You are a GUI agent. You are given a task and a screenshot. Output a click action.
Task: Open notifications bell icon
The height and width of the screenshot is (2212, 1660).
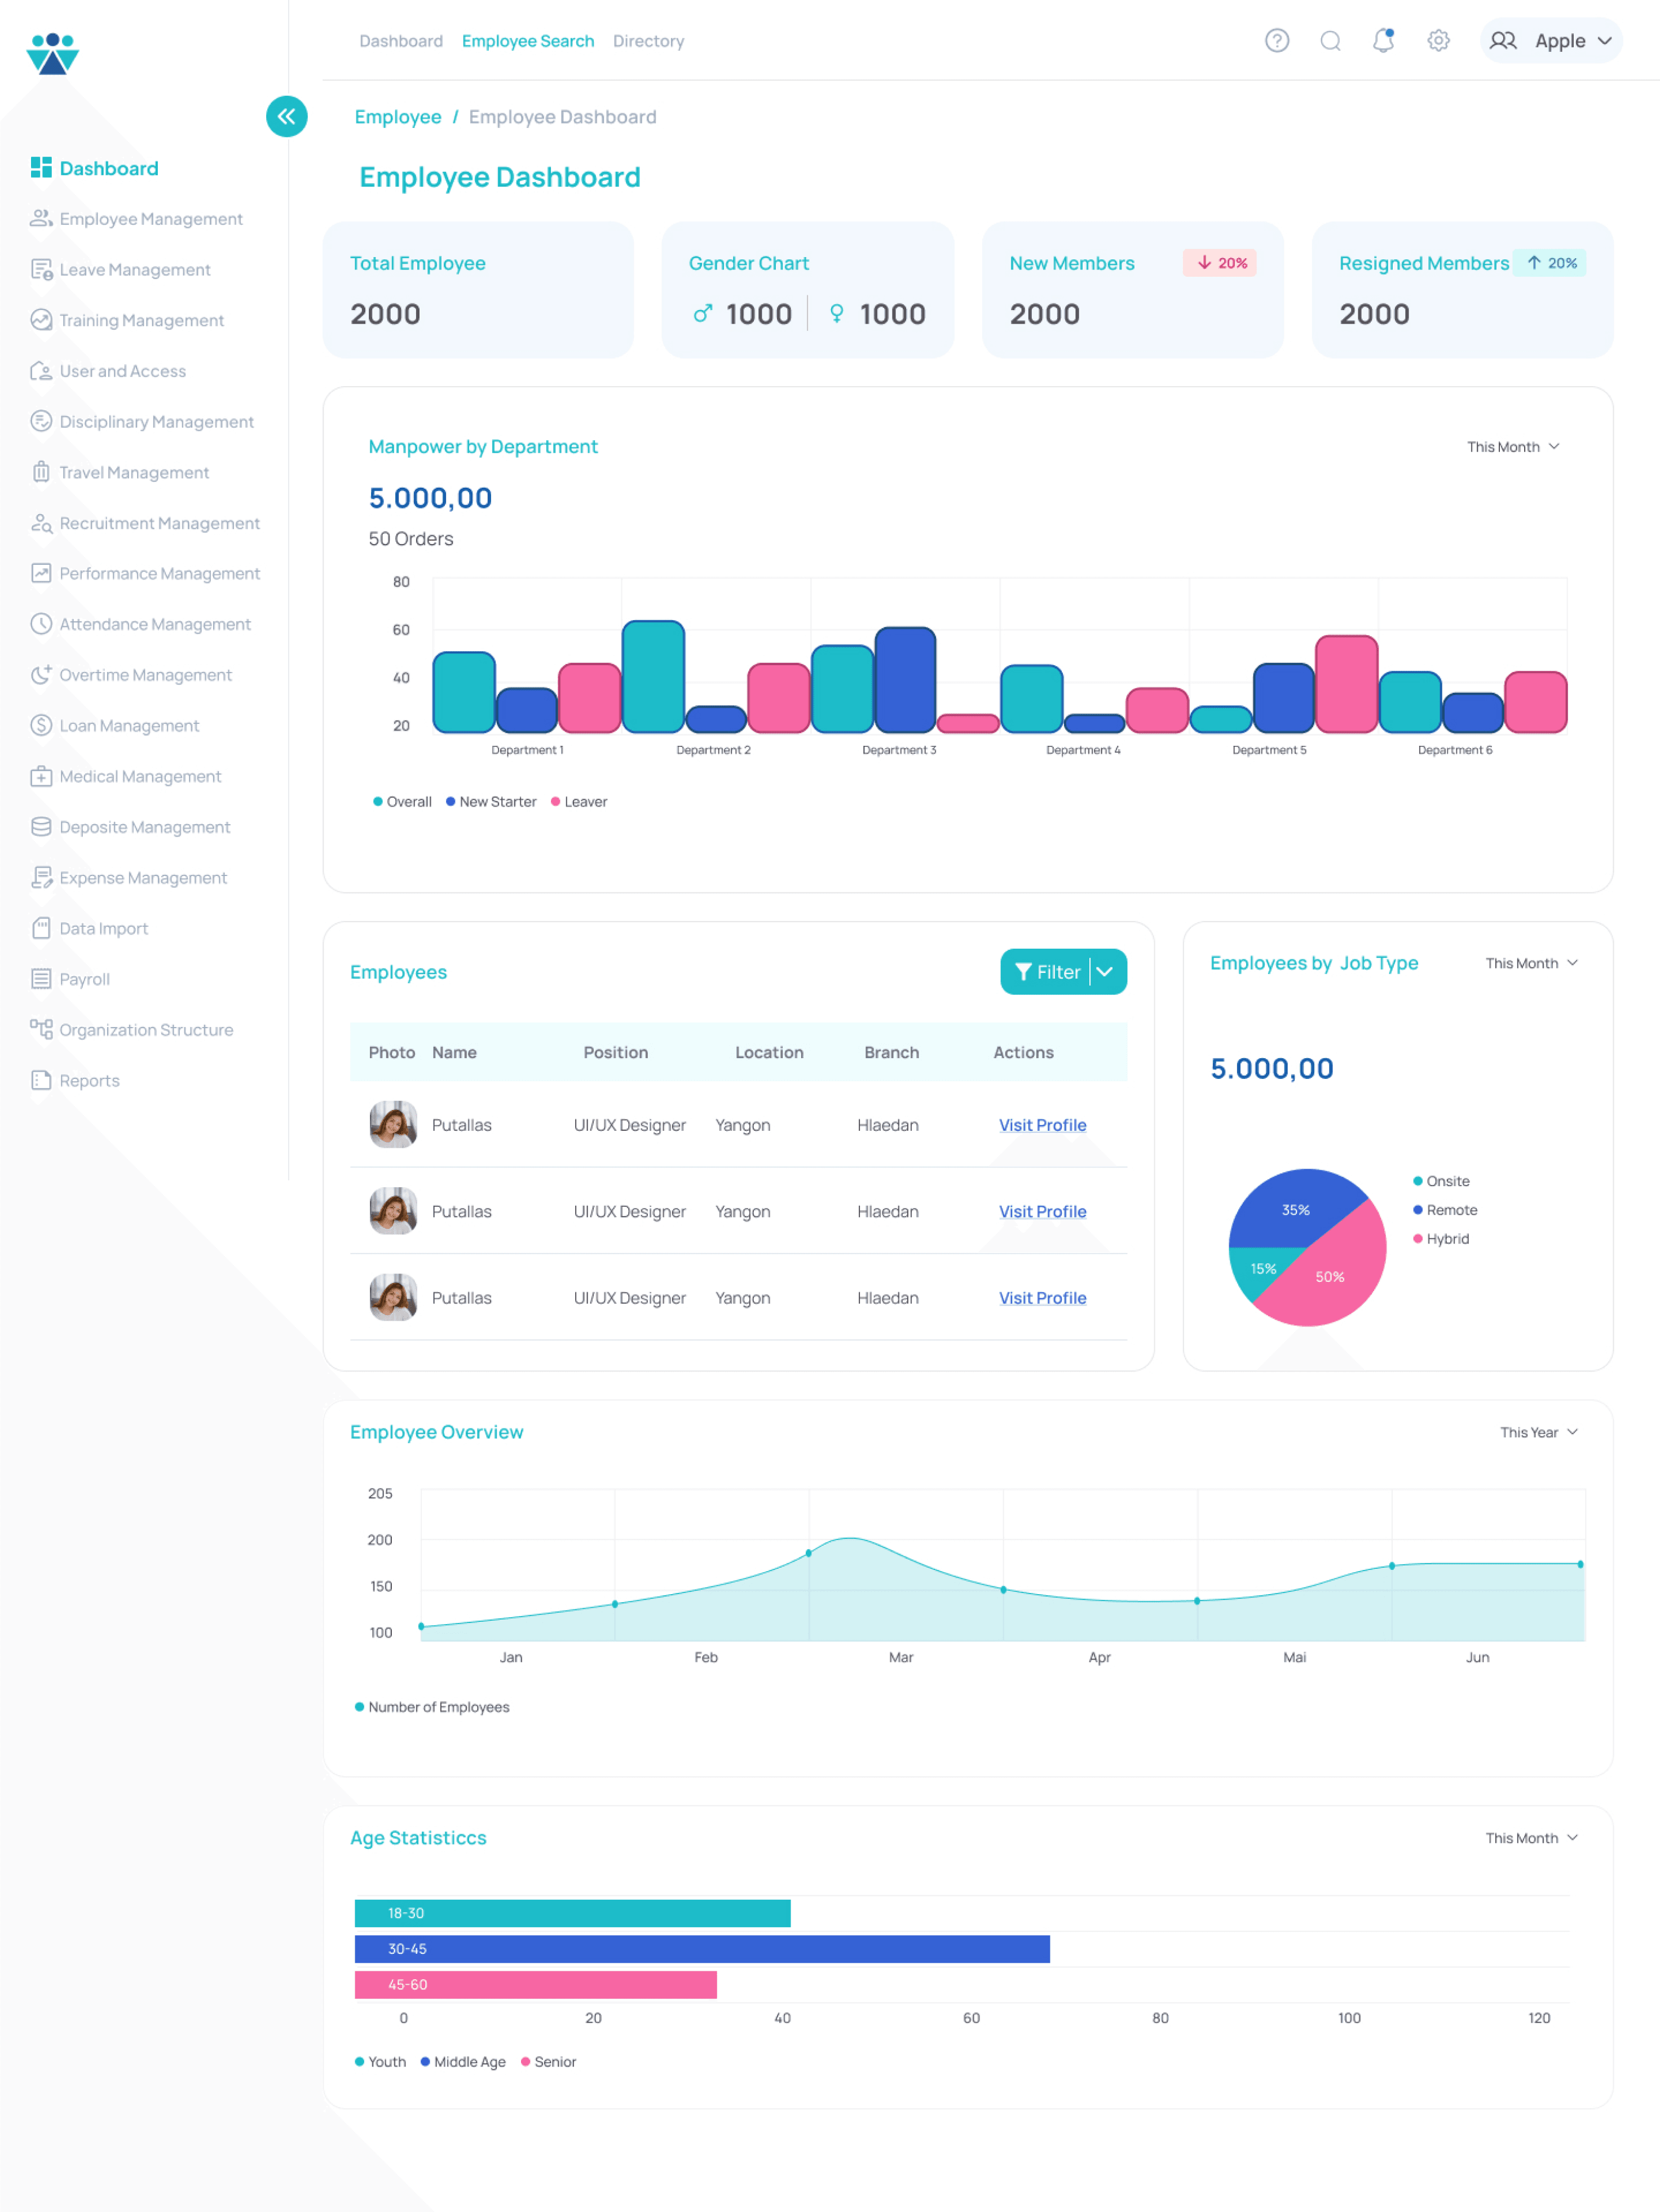(1383, 41)
